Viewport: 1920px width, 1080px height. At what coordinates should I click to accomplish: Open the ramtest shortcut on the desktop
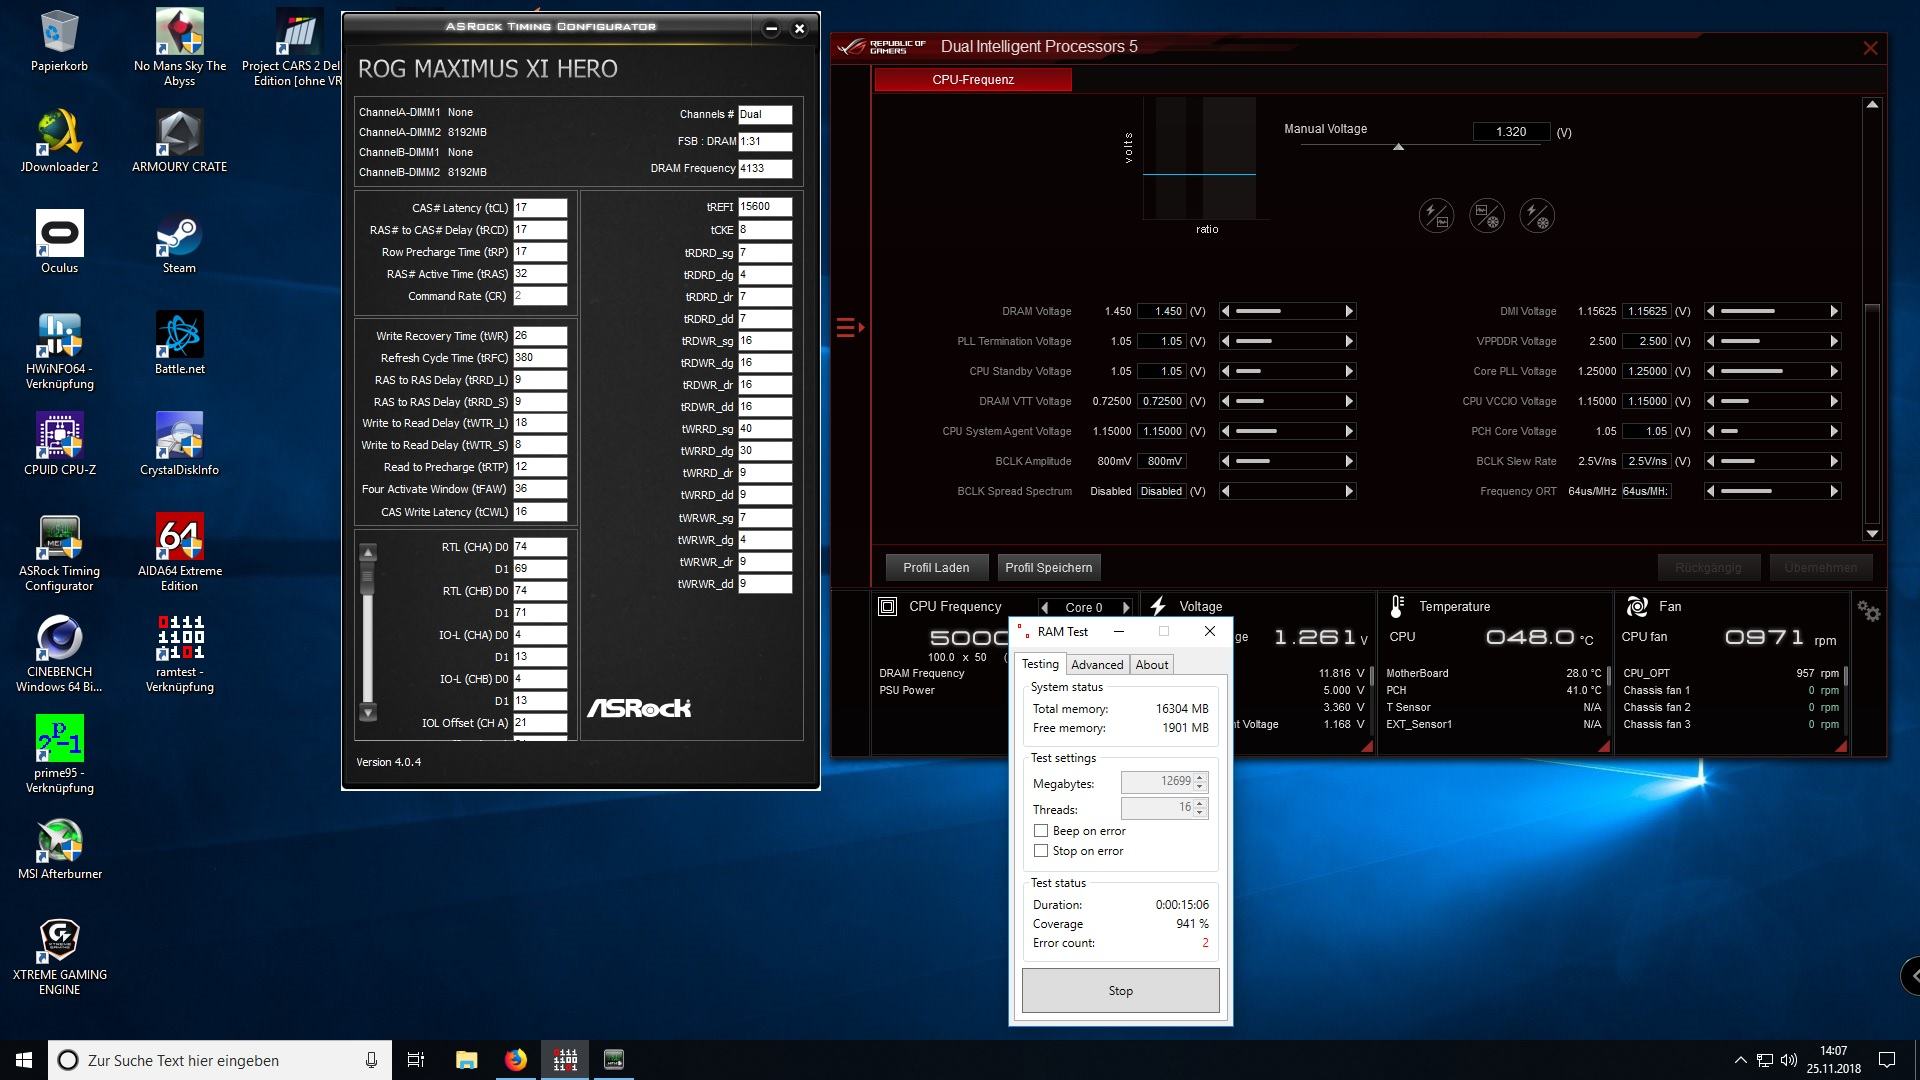pos(179,654)
